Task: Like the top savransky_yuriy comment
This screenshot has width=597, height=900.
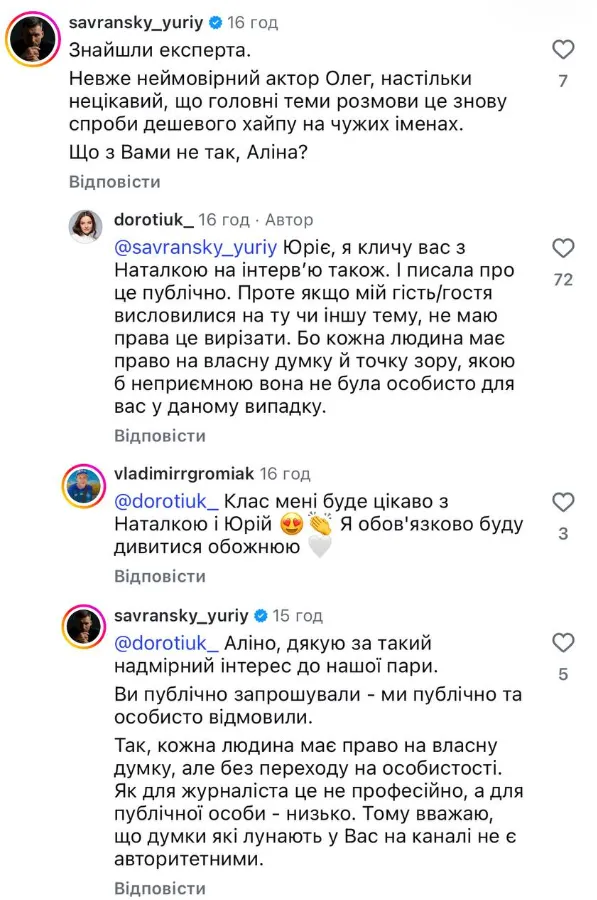Action: click(563, 49)
